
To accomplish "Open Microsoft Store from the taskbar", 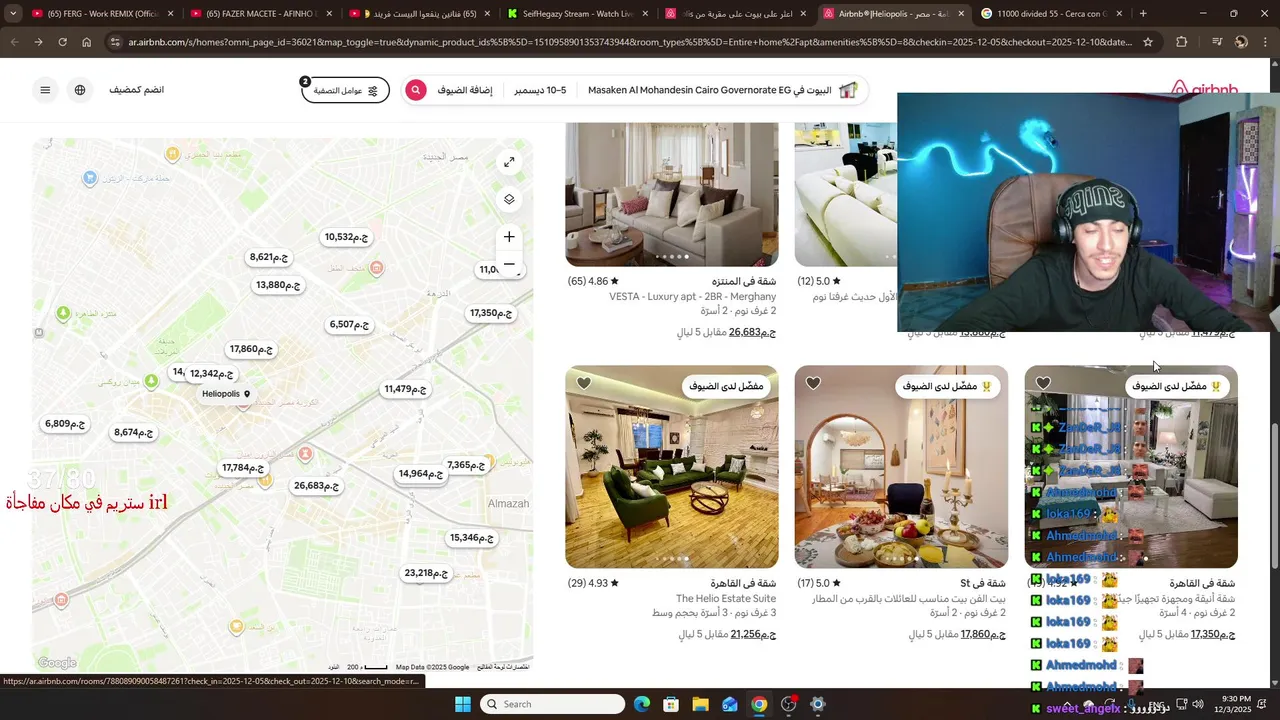I will (x=671, y=704).
